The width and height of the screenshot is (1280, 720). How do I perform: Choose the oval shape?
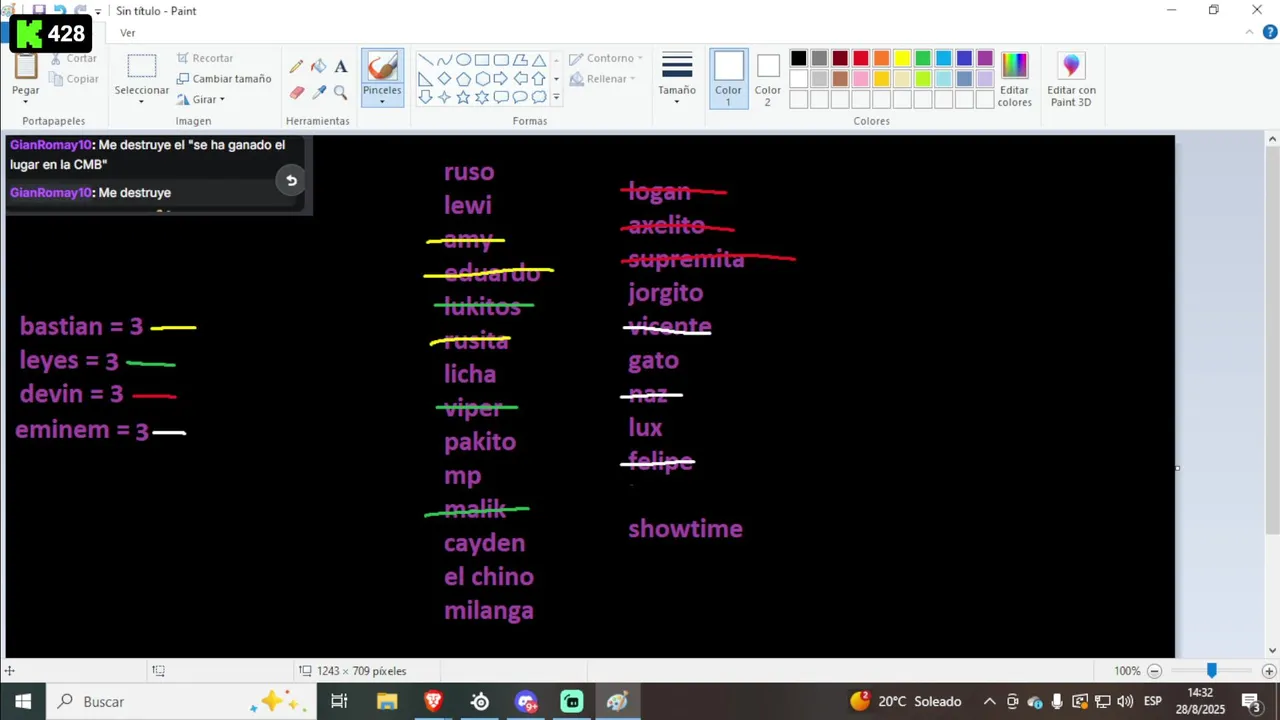pos(463,60)
